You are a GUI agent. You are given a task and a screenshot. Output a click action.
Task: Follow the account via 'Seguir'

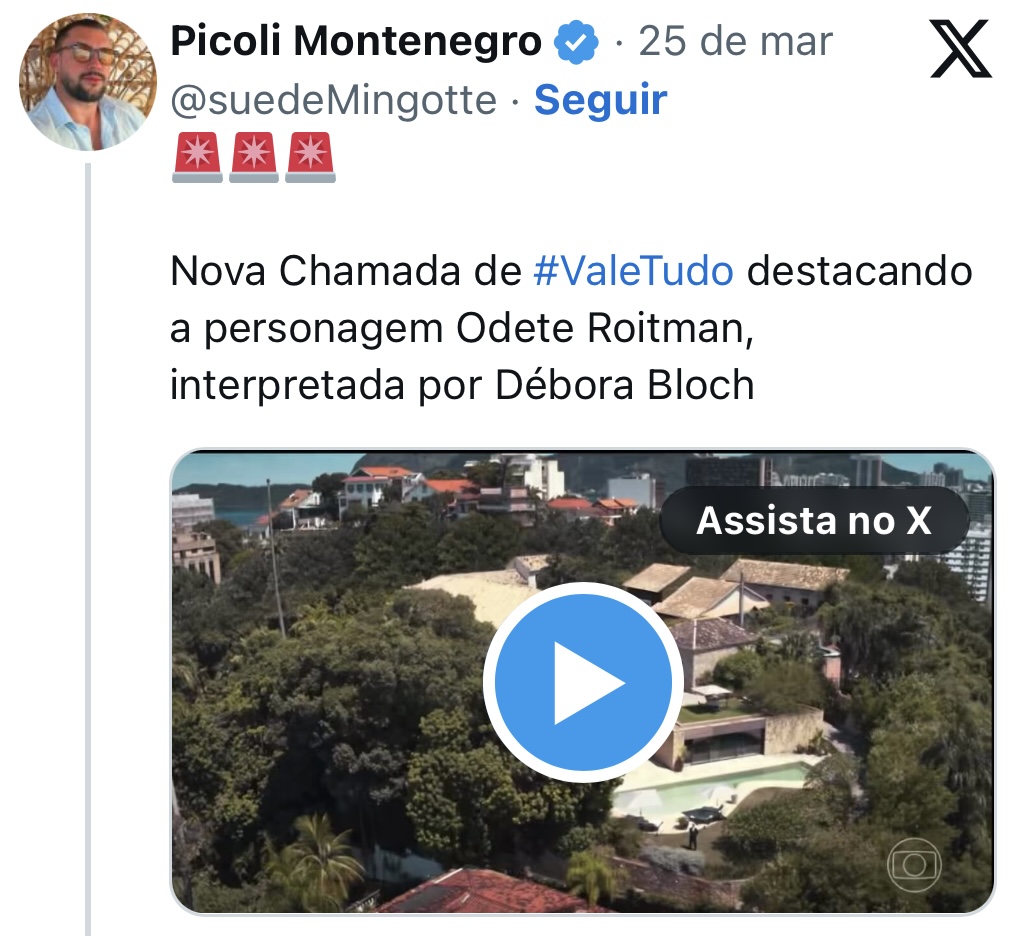click(x=600, y=100)
